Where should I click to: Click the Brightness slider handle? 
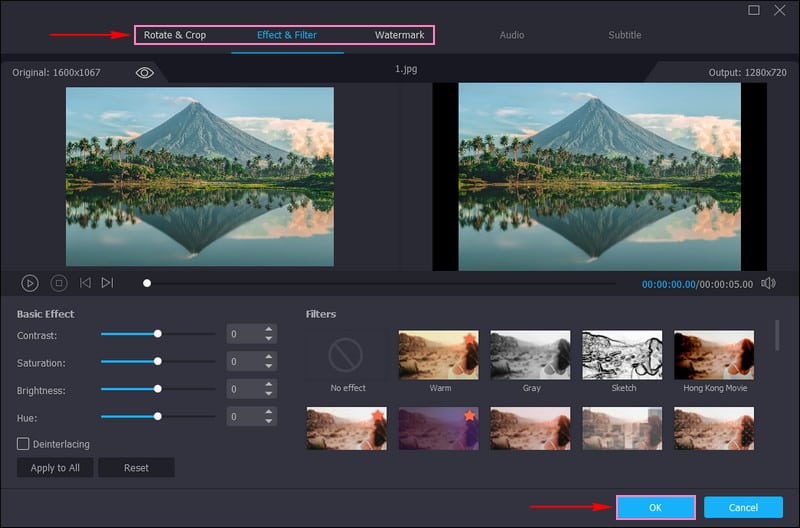158,389
